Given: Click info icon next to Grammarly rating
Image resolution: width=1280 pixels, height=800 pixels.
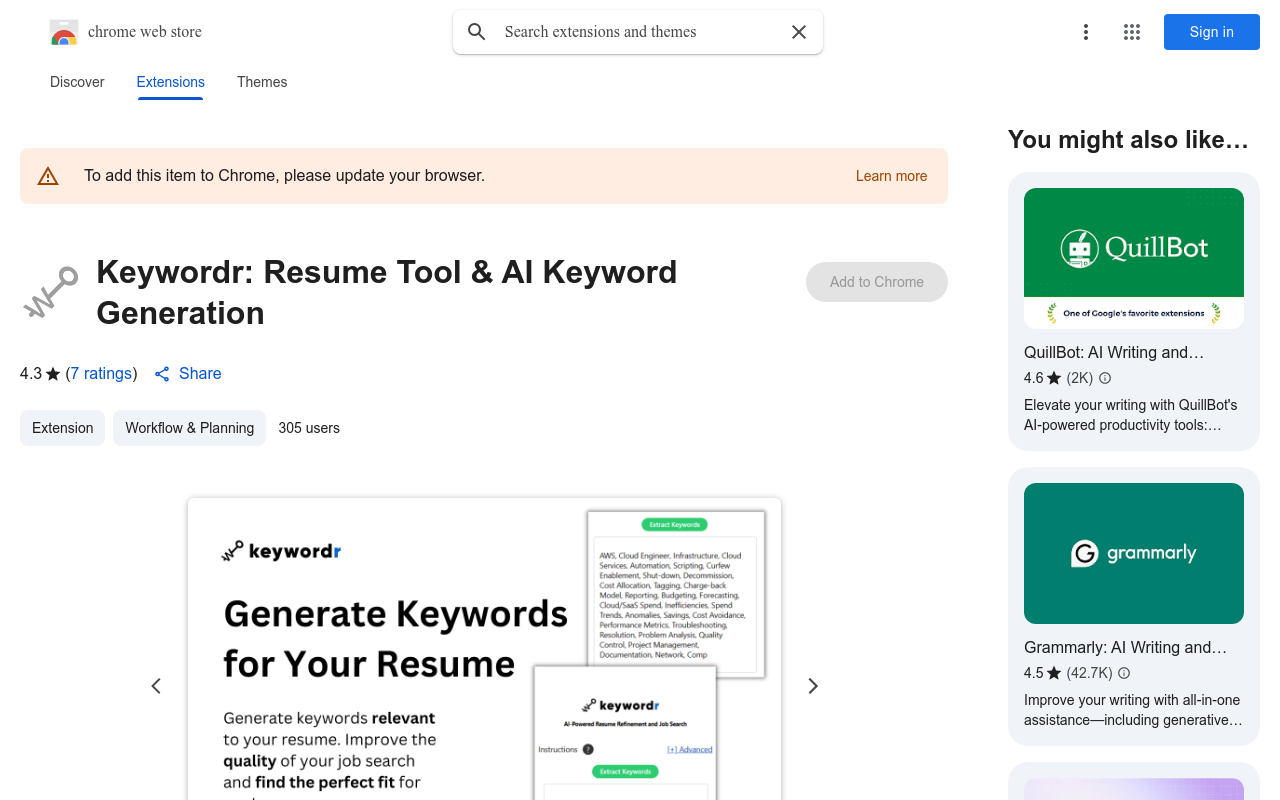Looking at the screenshot, I should click(1124, 673).
